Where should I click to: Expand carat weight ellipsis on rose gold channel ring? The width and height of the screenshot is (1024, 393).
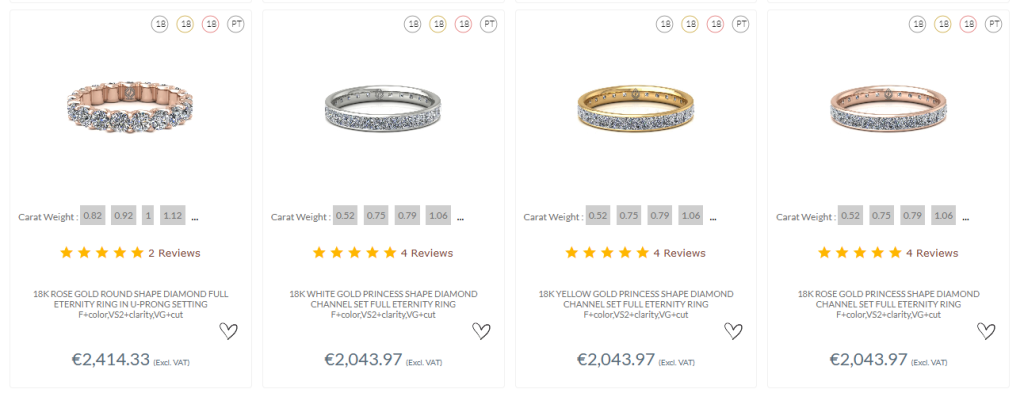pyautogui.click(x=966, y=218)
